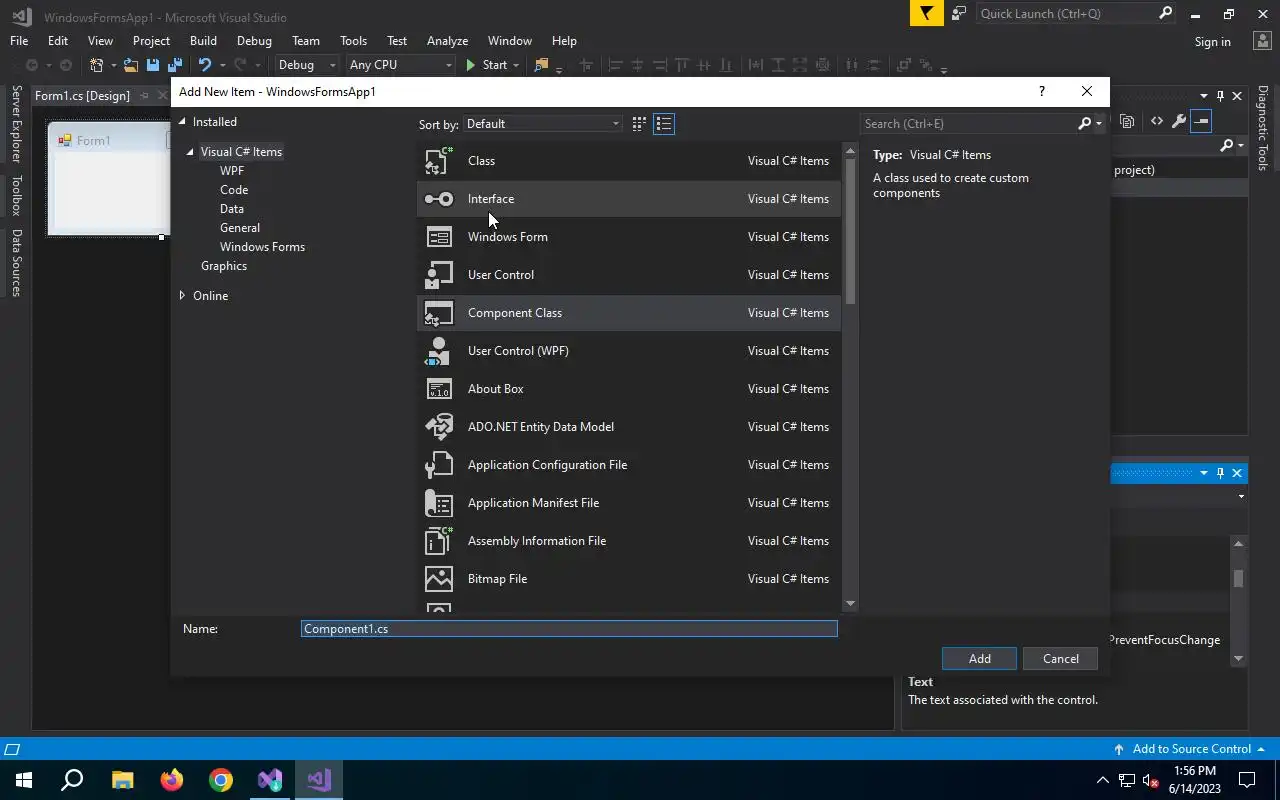The height and width of the screenshot is (800, 1280).
Task: Pick the ADO.NET Entity Data Model icon
Action: click(439, 427)
